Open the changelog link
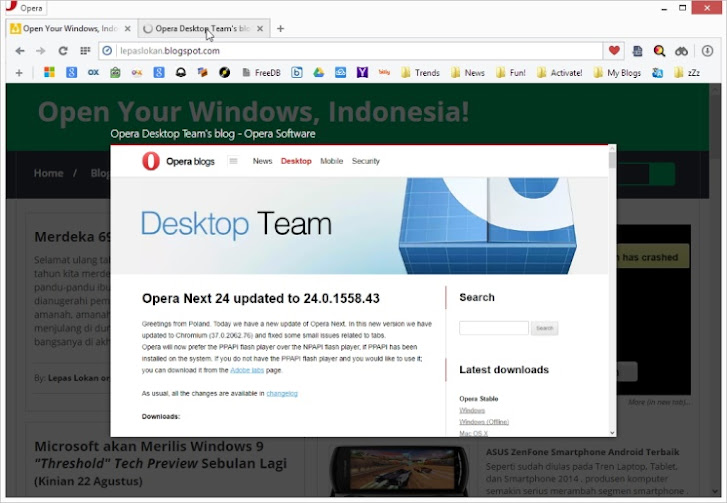The image size is (727, 503). tap(282, 393)
